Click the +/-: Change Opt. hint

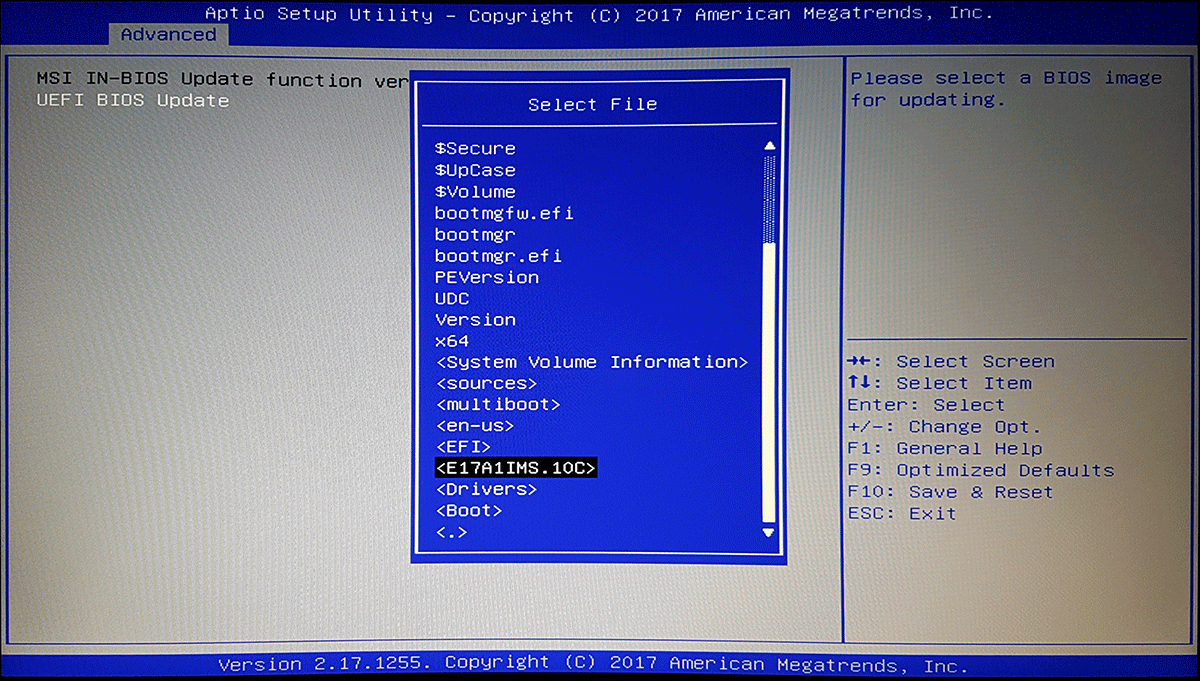[x=945, y=427]
